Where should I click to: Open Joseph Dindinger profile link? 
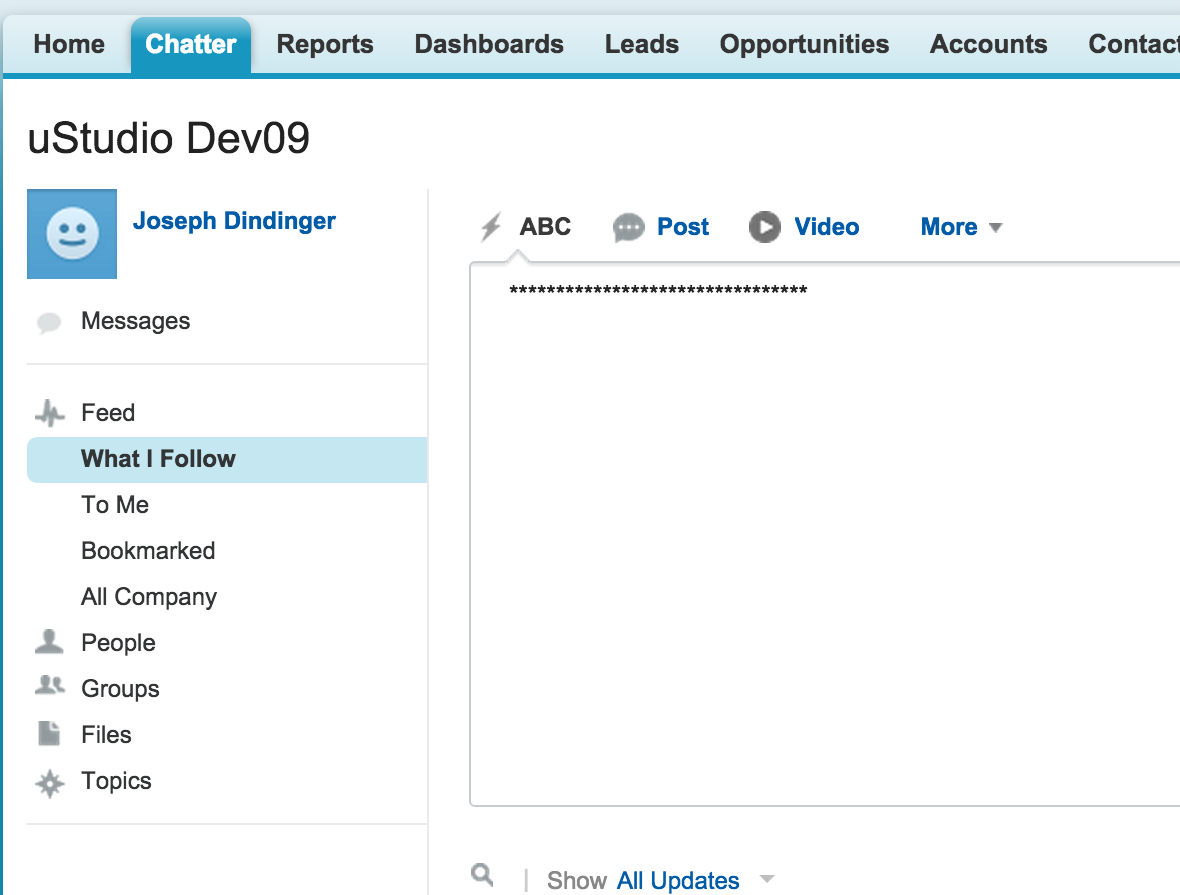pyautogui.click(x=234, y=221)
